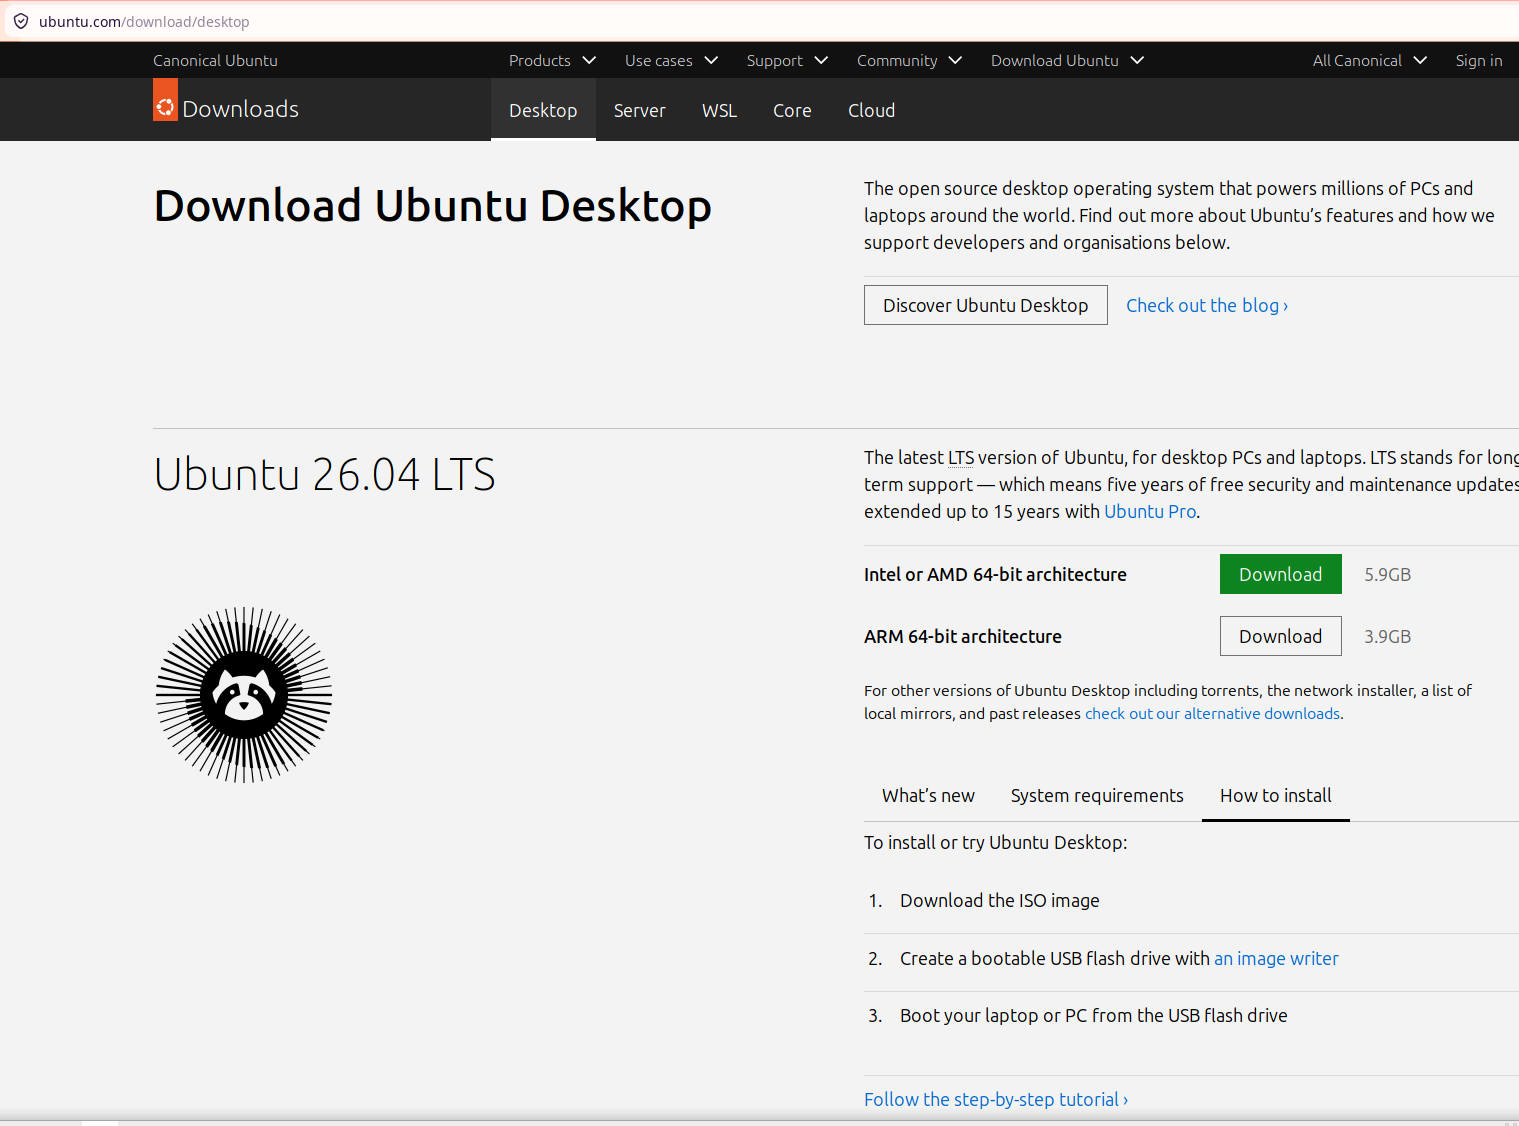Image resolution: width=1519 pixels, height=1126 pixels.
Task: Click the 5.9GB file size text
Action: (x=1387, y=574)
